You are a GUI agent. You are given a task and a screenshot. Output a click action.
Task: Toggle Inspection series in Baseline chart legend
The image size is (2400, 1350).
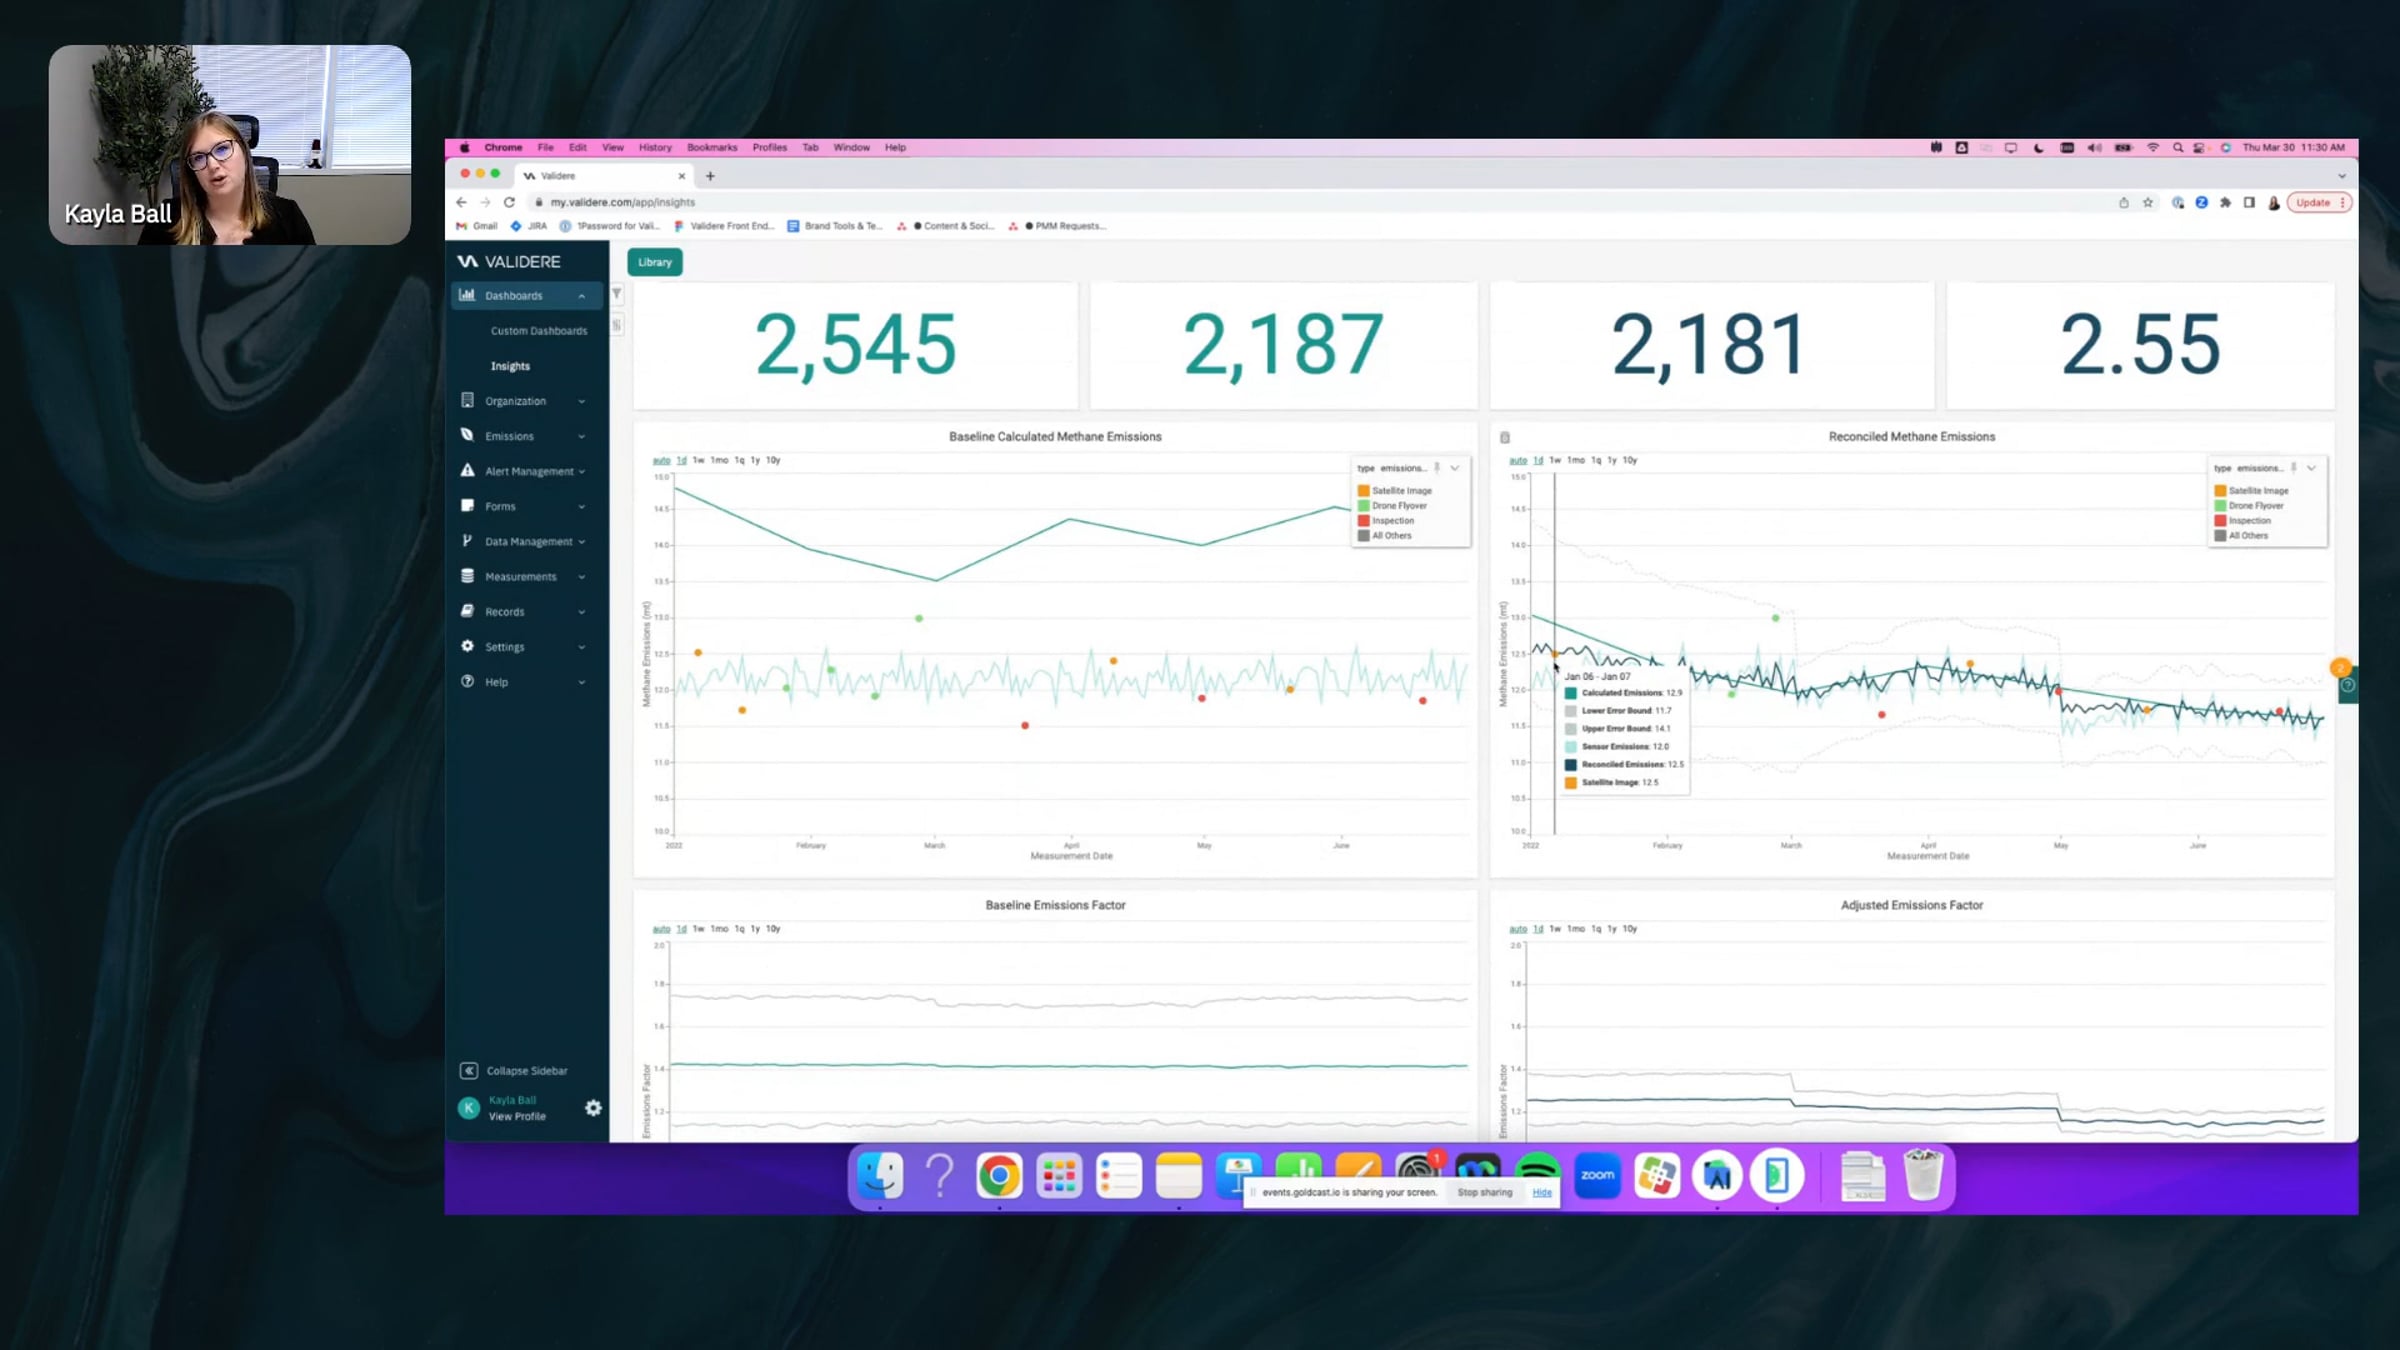[x=1392, y=521]
